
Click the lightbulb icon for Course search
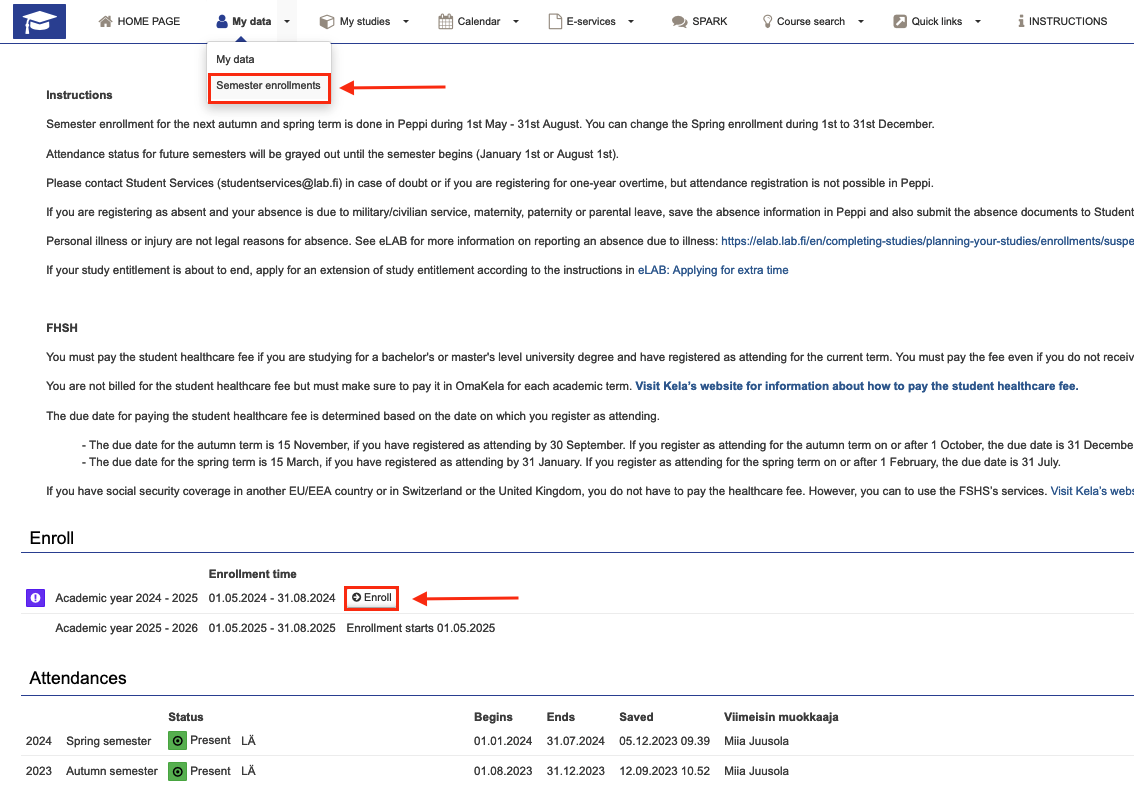(x=767, y=21)
